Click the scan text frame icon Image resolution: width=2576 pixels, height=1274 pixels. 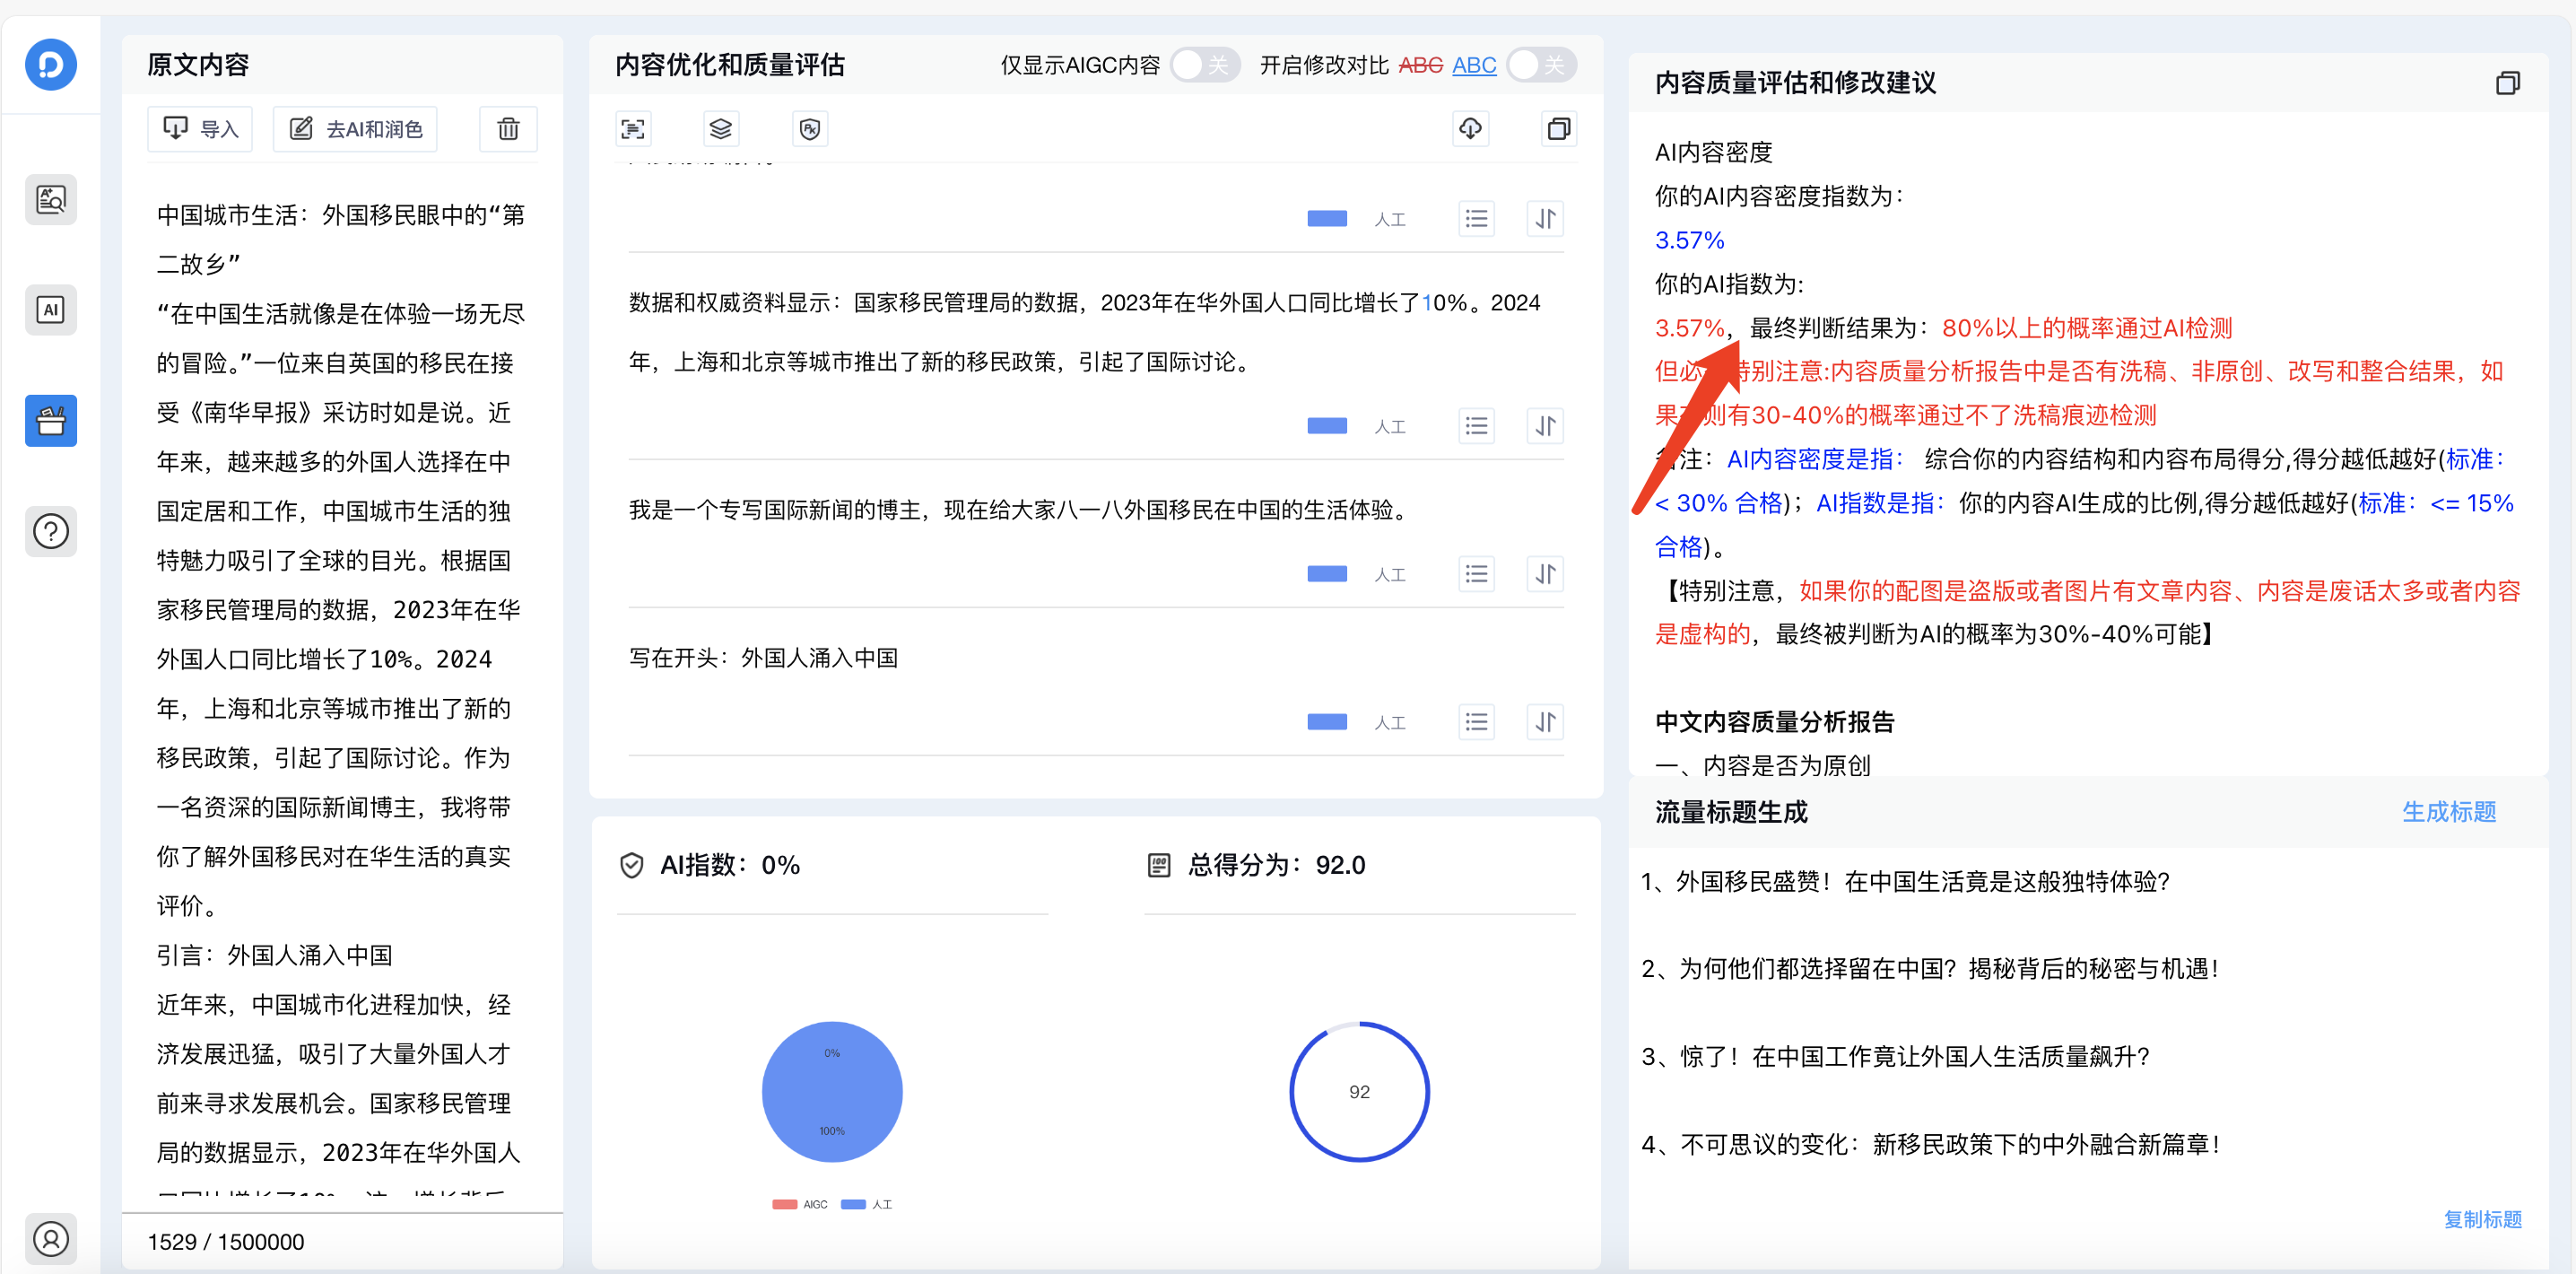[633, 129]
